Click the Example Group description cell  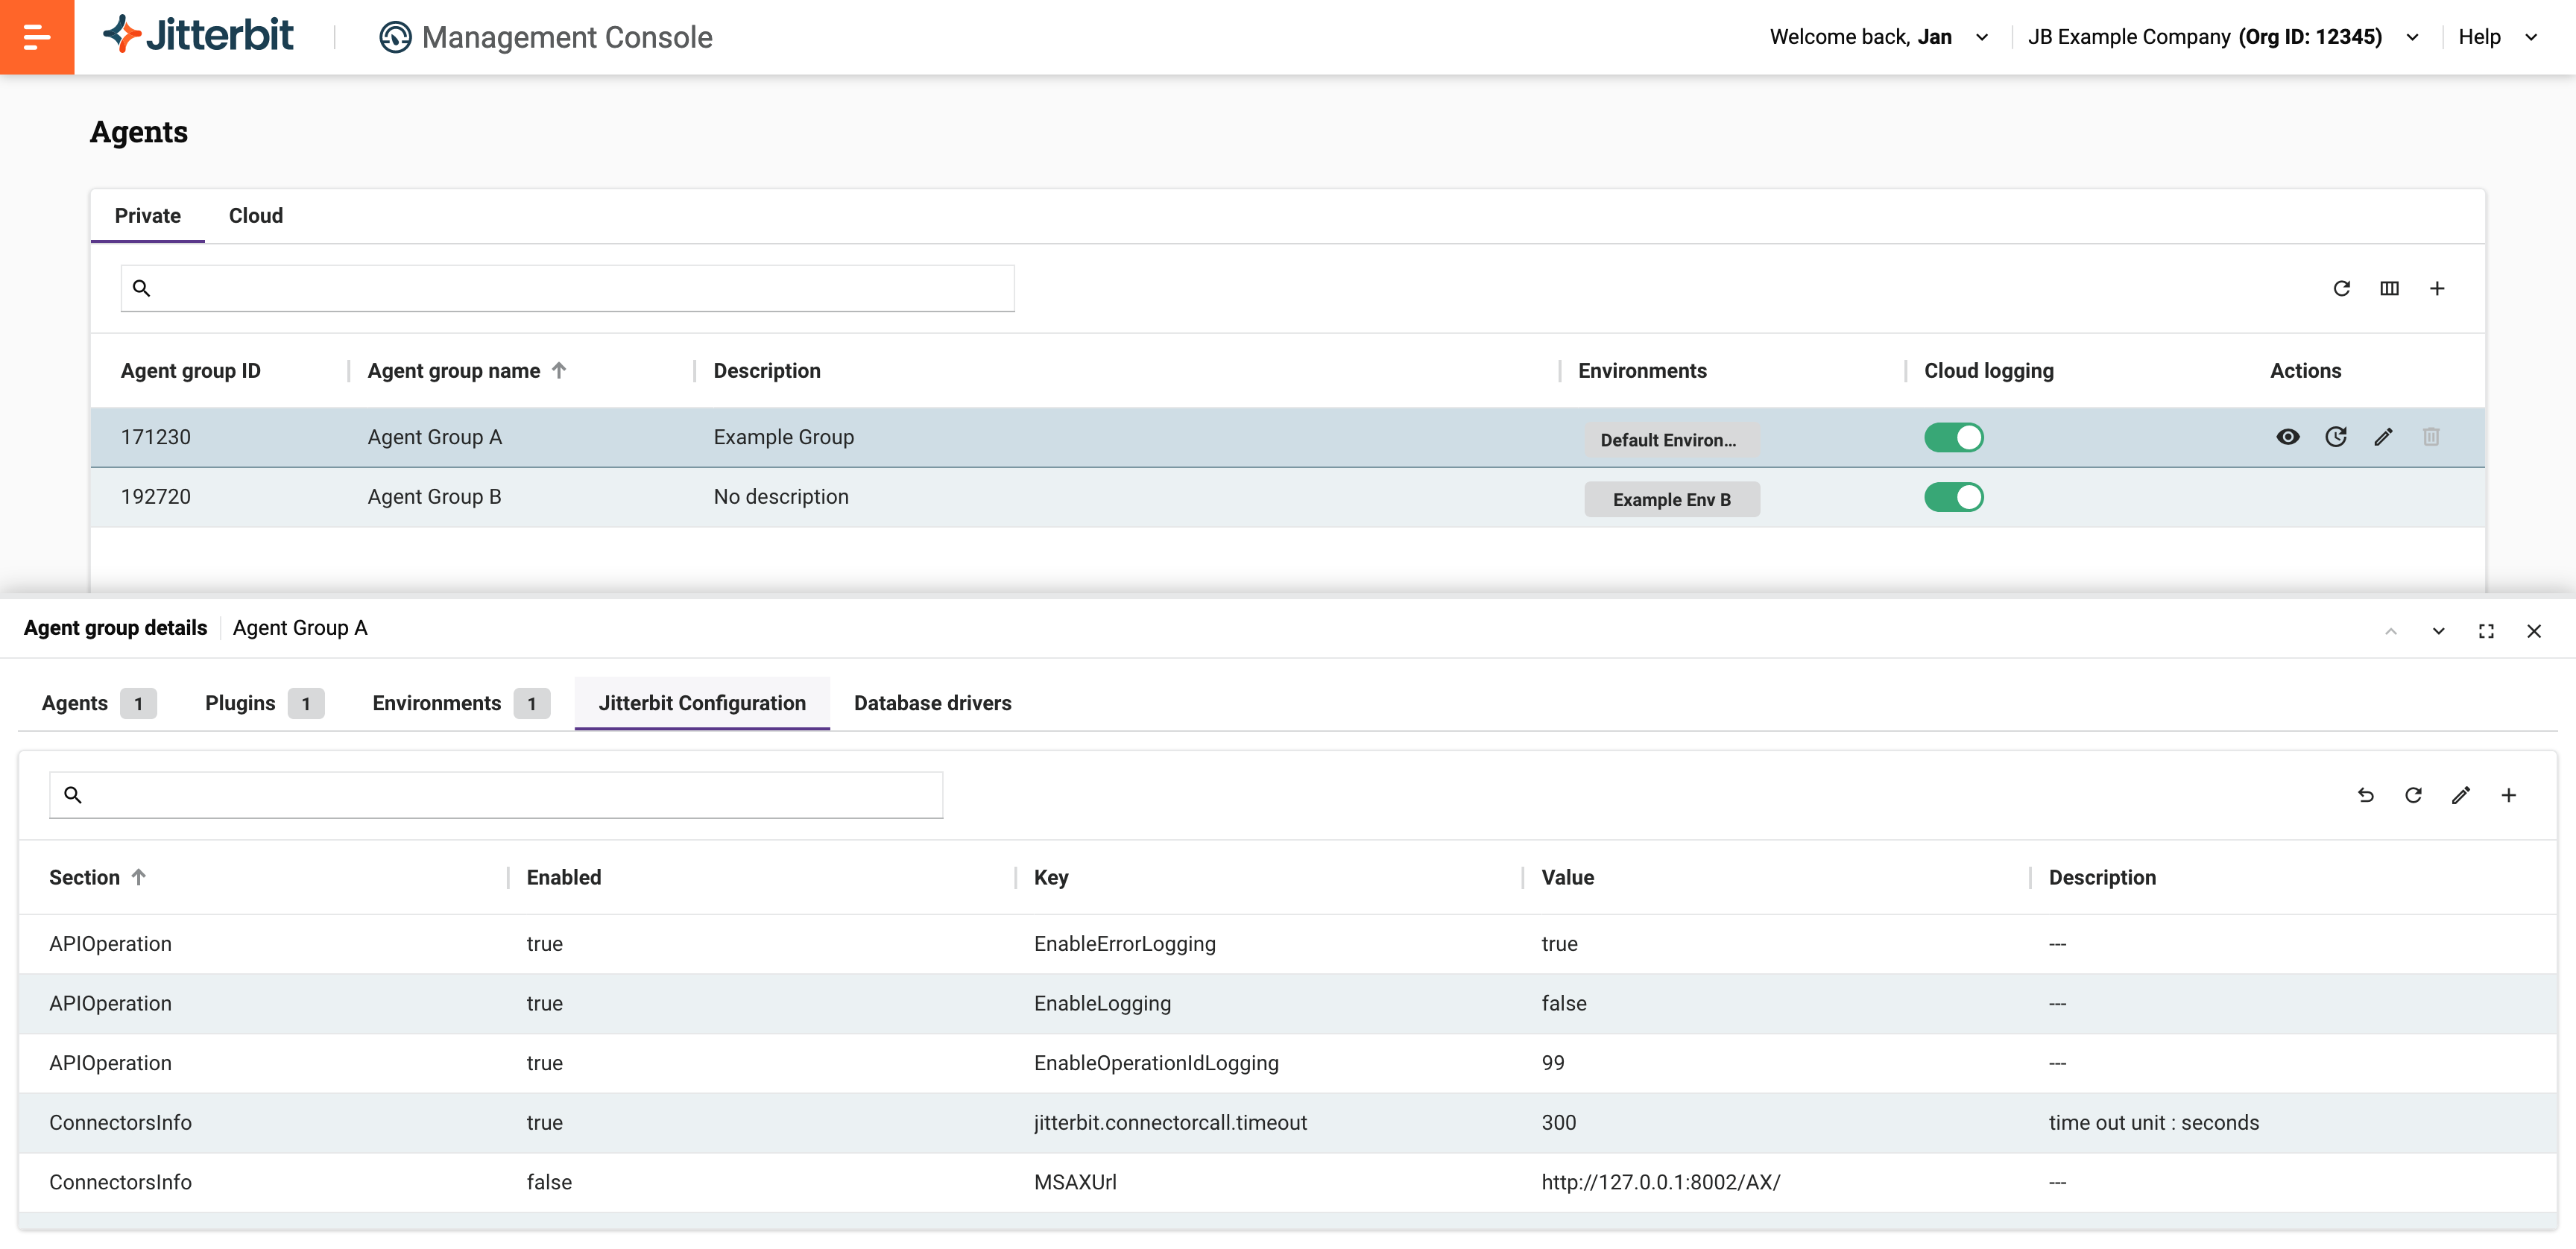click(784, 437)
